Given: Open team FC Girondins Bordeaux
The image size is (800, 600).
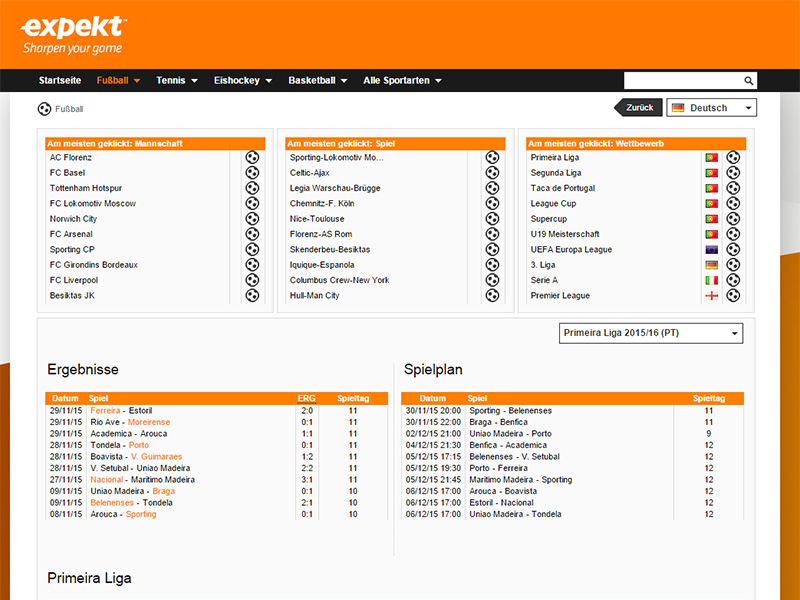Looking at the screenshot, I should pyautogui.click(x=94, y=264).
